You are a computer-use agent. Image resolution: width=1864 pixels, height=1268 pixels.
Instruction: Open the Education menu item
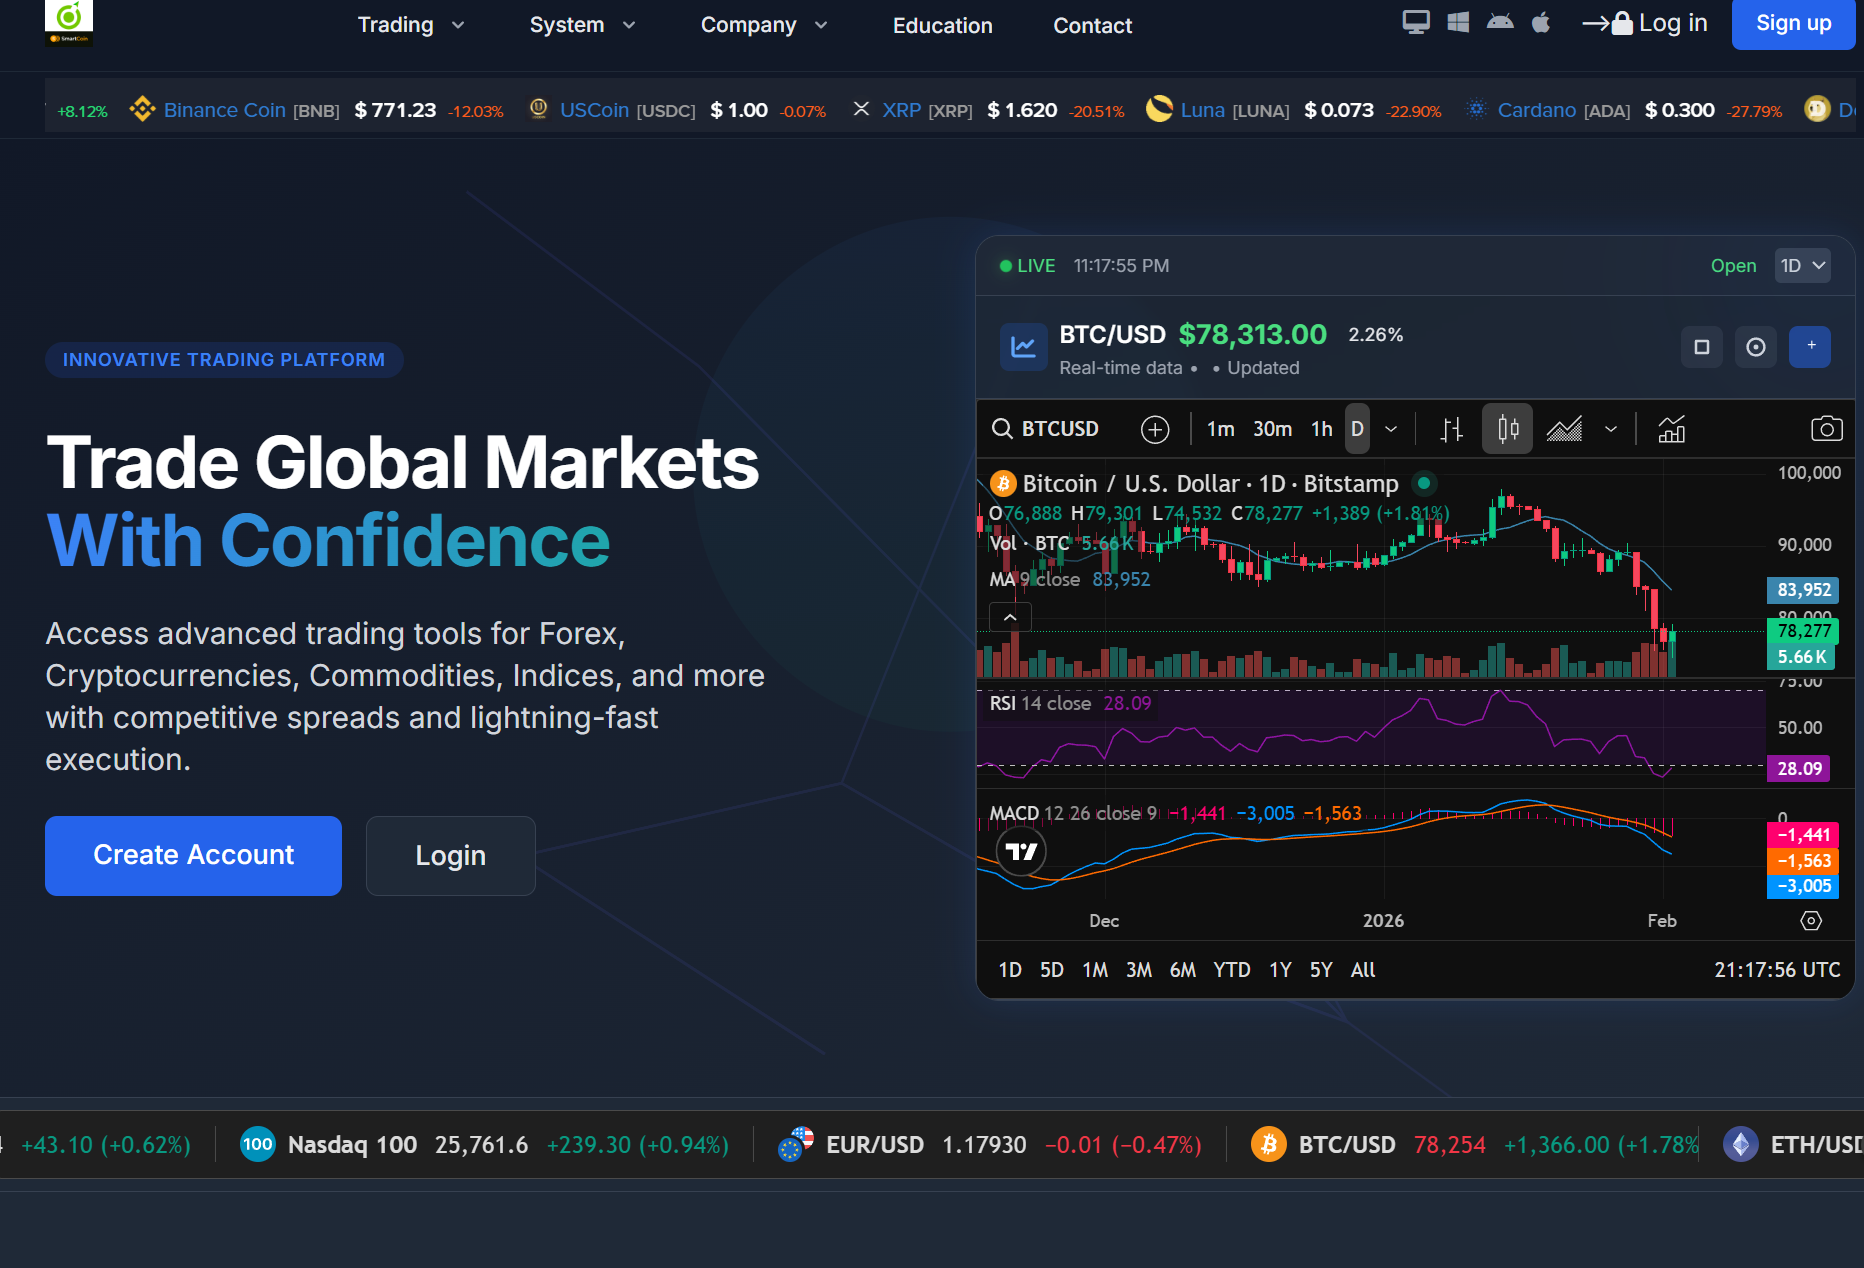pyautogui.click(x=942, y=25)
